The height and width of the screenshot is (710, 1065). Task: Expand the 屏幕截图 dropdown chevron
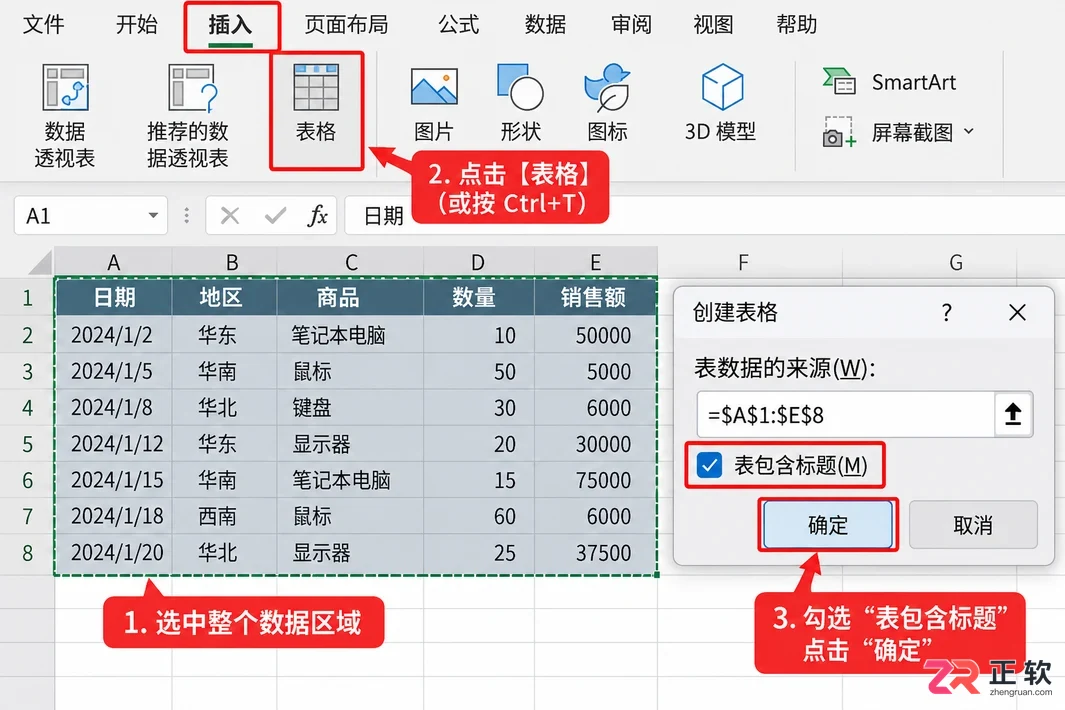pos(969,131)
